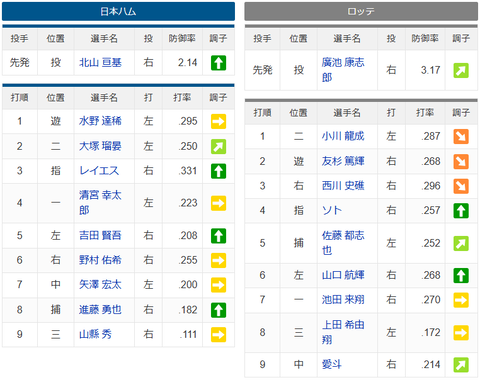Viewport: 480px width, 380px height.
Task: Click yellow arrow condition icon for 野村 佑希
Action: [x=219, y=260]
